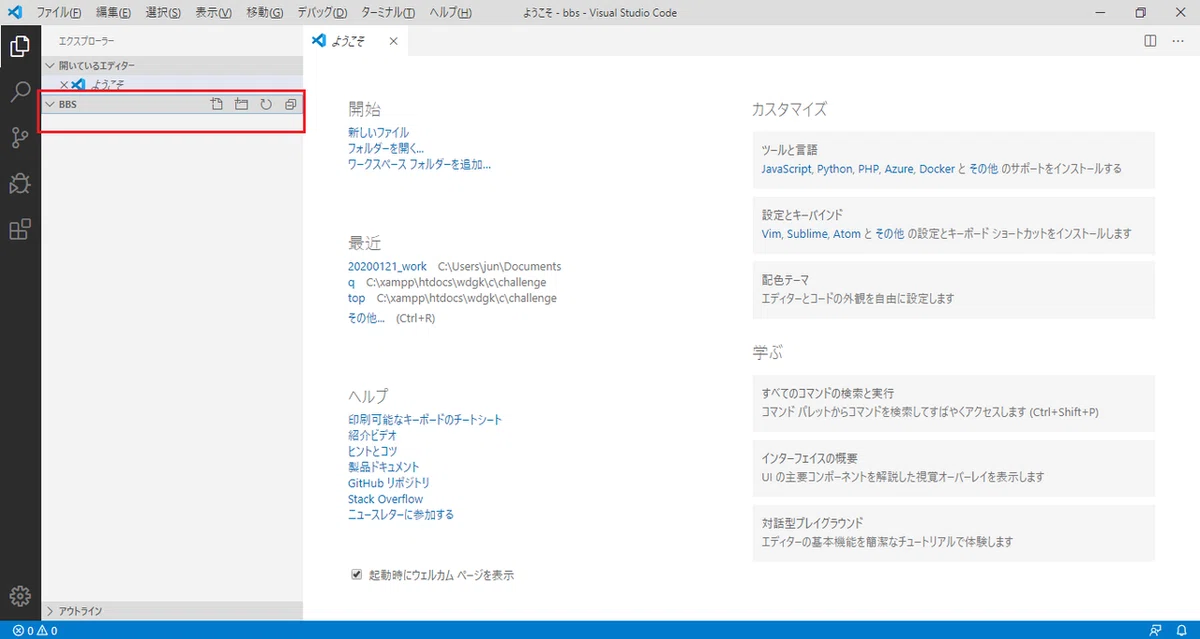
Task: Open the Stack Overflow link
Action: (x=385, y=499)
